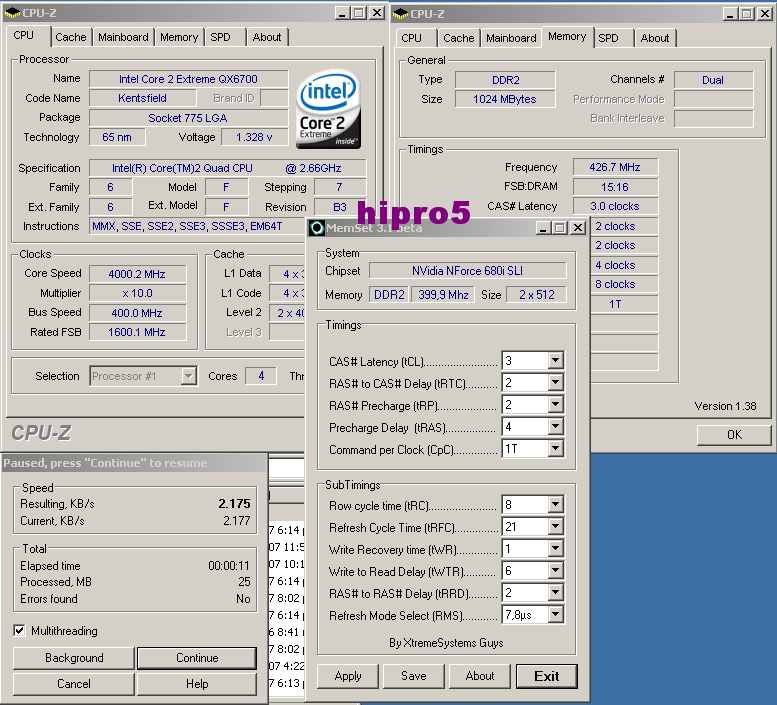Minimize the left CPU-Z window
Image resolution: width=777 pixels, height=705 pixels.
tap(342, 13)
